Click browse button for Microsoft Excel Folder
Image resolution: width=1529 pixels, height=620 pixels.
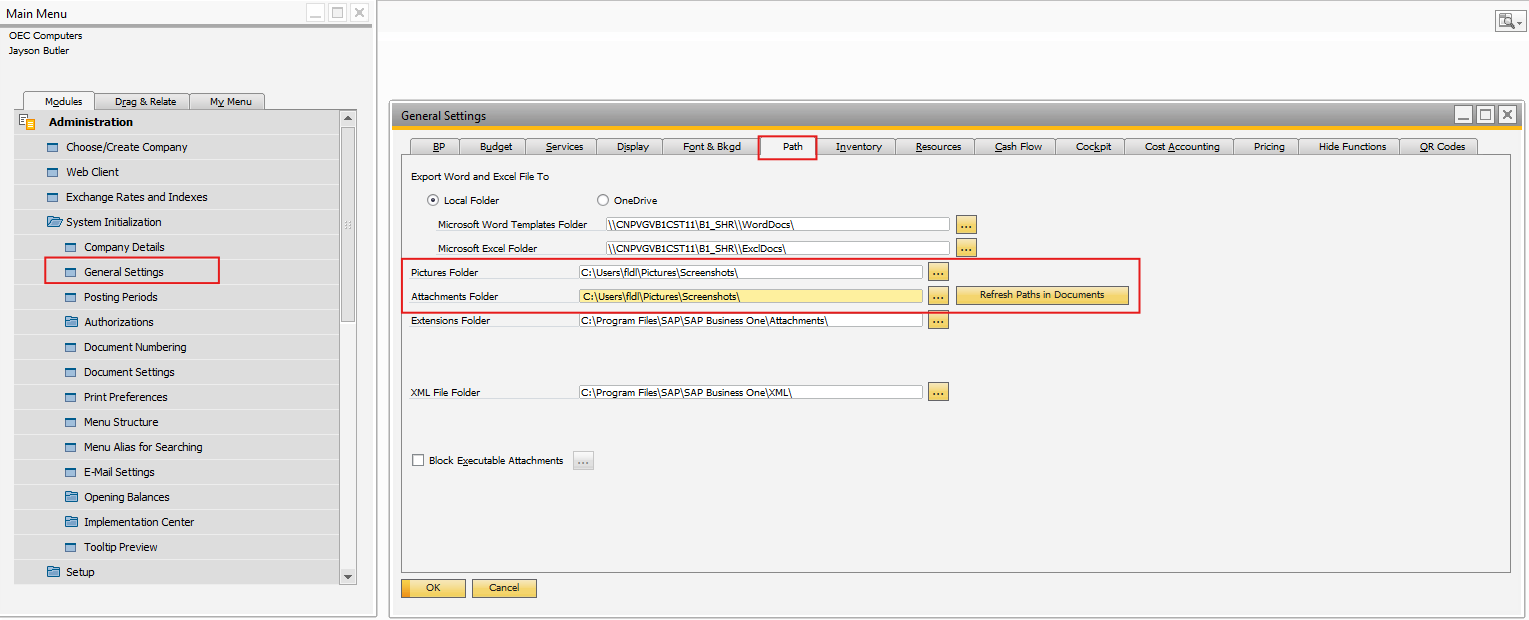(x=966, y=248)
